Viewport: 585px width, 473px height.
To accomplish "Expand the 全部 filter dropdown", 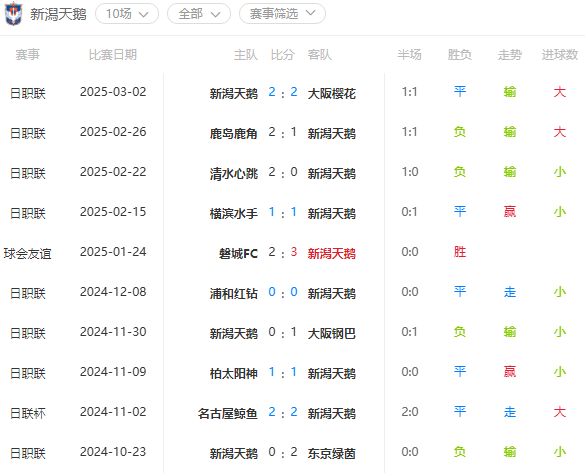I will pos(199,14).
